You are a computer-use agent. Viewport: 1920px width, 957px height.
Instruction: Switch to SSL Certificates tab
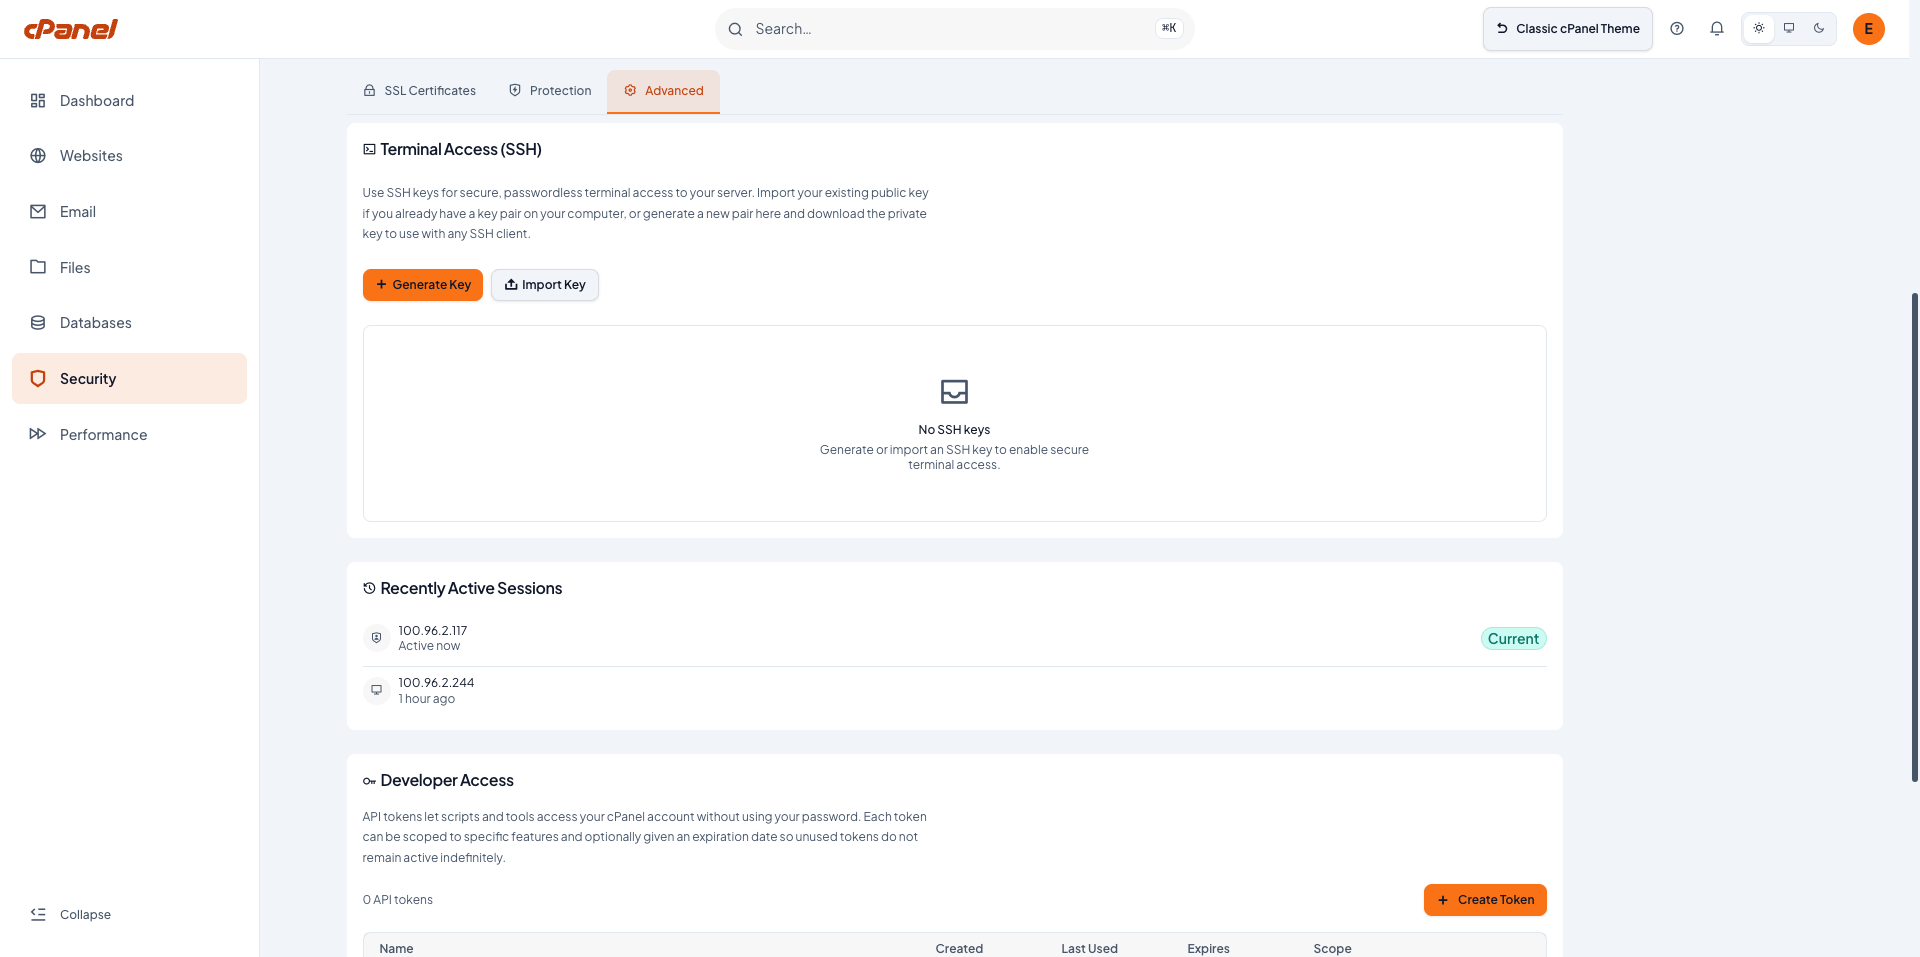[419, 91]
